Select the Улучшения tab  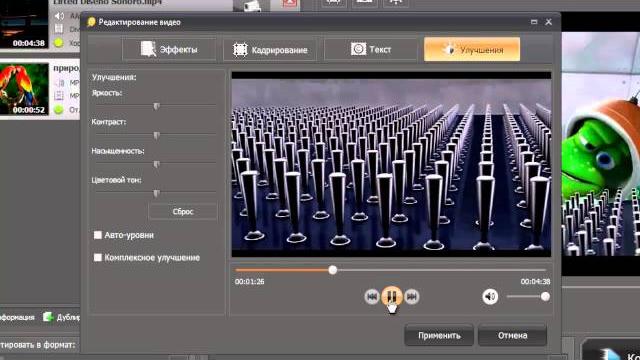tap(472, 49)
